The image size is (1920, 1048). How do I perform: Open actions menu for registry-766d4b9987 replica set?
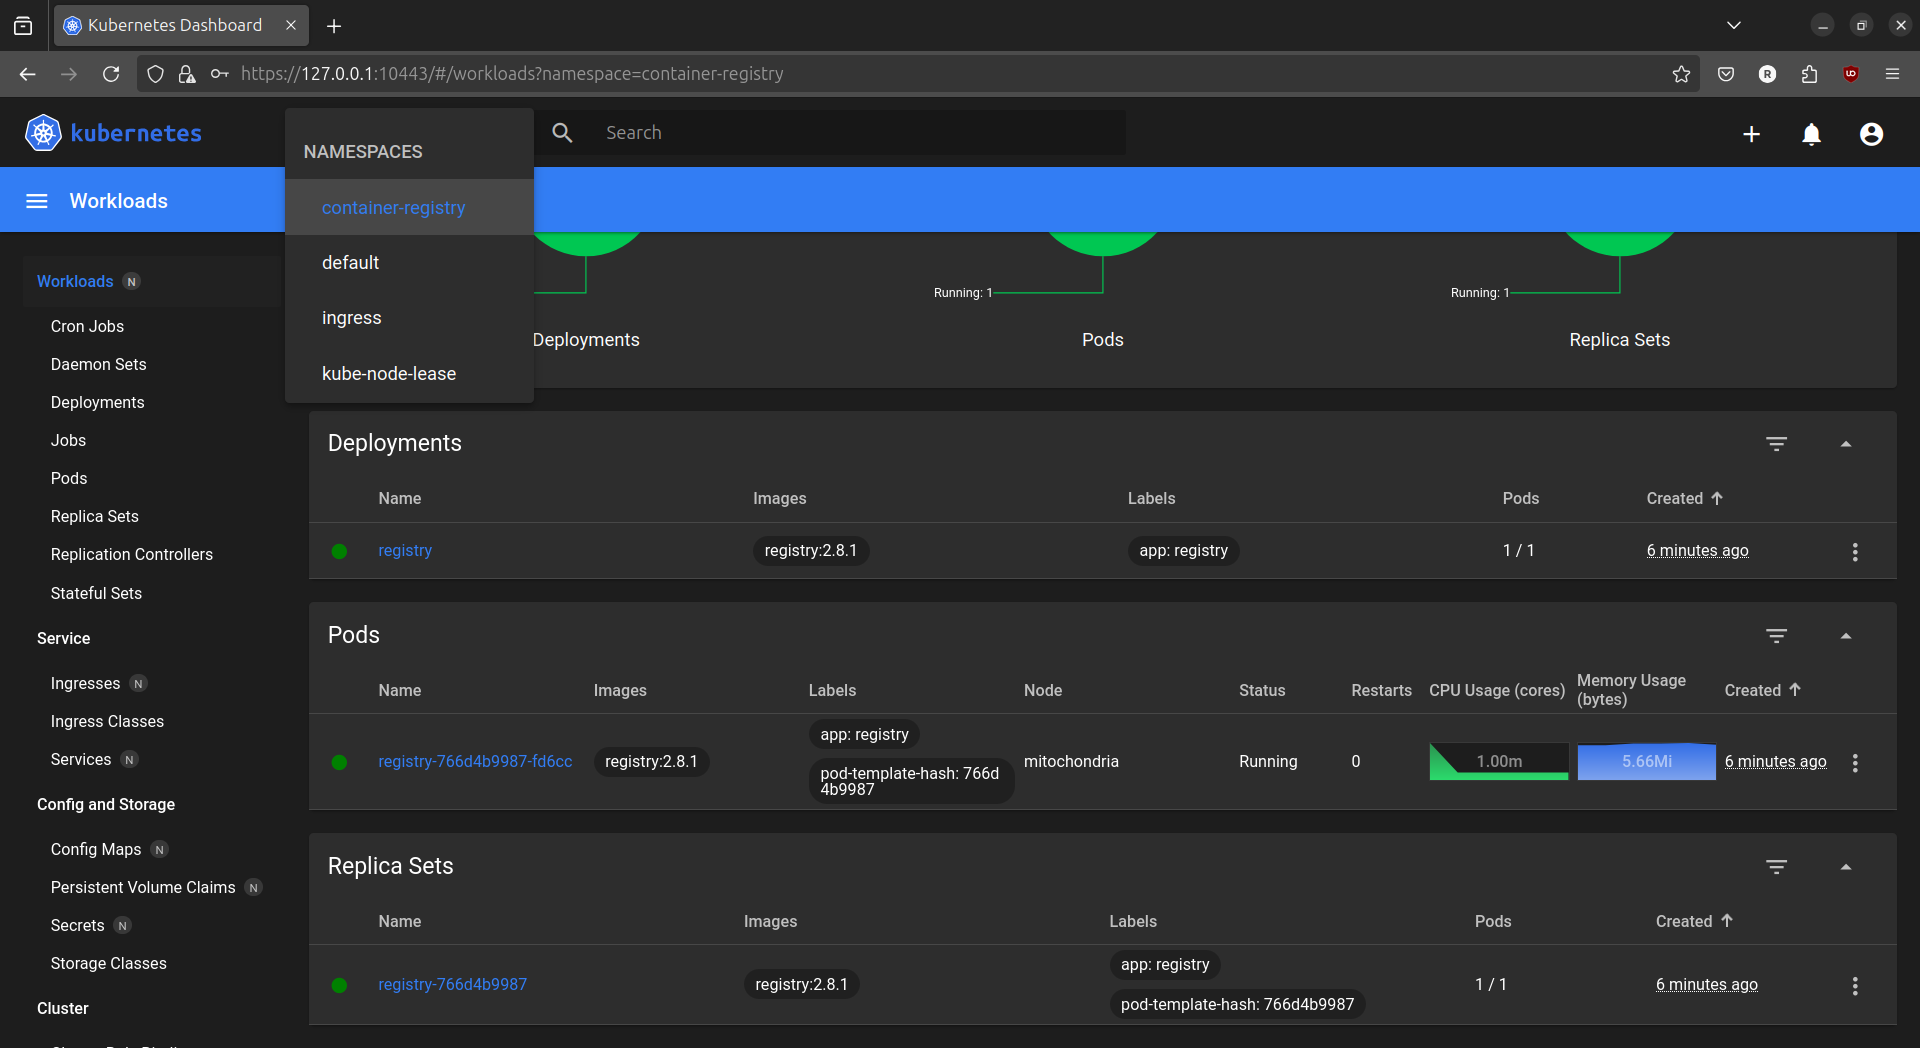click(x=1855, y=986)
